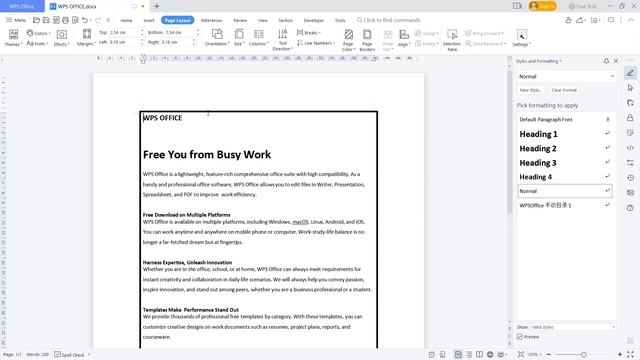Open the Themes gallery
Viewport: 640px width, 360px height.
[13, 38]
